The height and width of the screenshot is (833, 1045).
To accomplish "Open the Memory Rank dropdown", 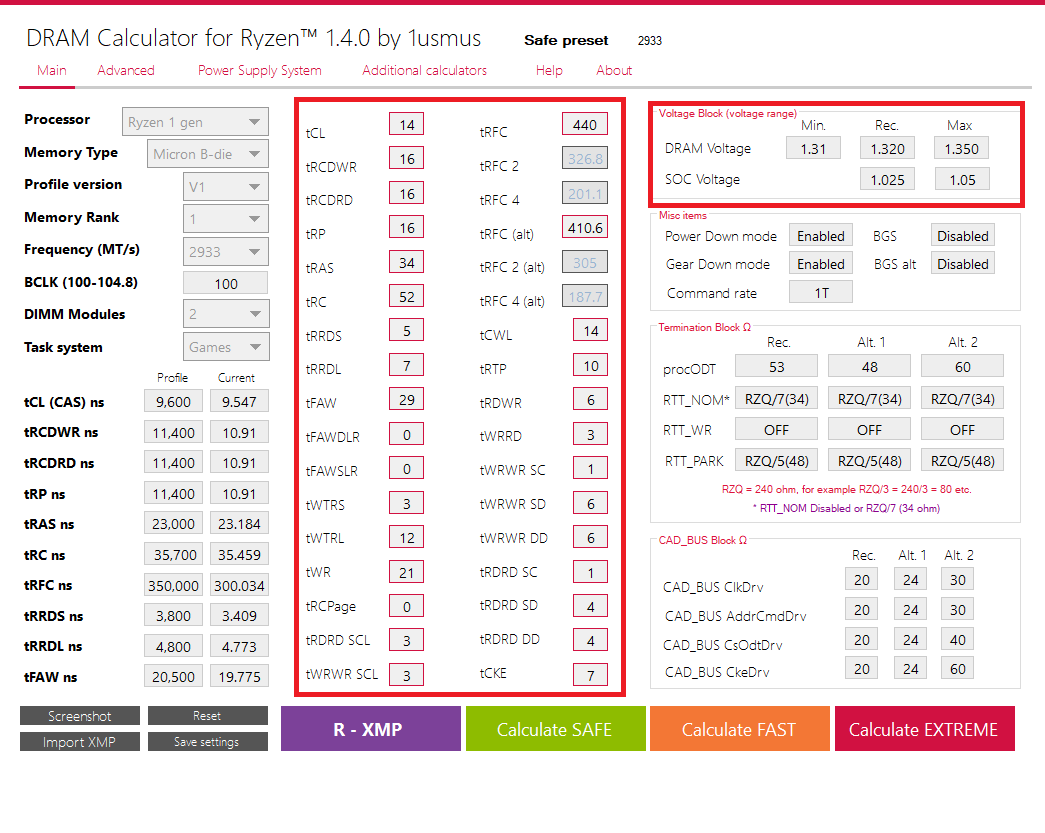I will (x=226, y=219).
